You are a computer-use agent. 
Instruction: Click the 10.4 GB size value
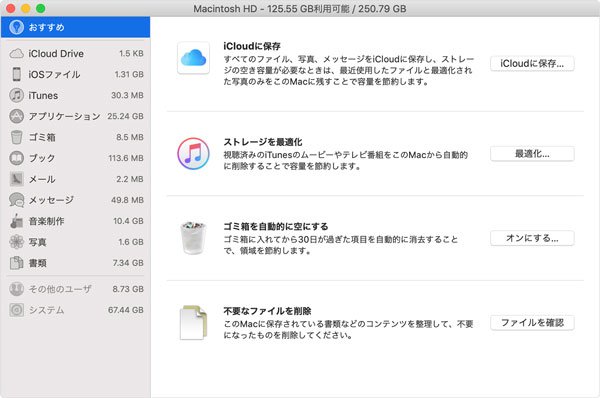[x=128, y=221]
